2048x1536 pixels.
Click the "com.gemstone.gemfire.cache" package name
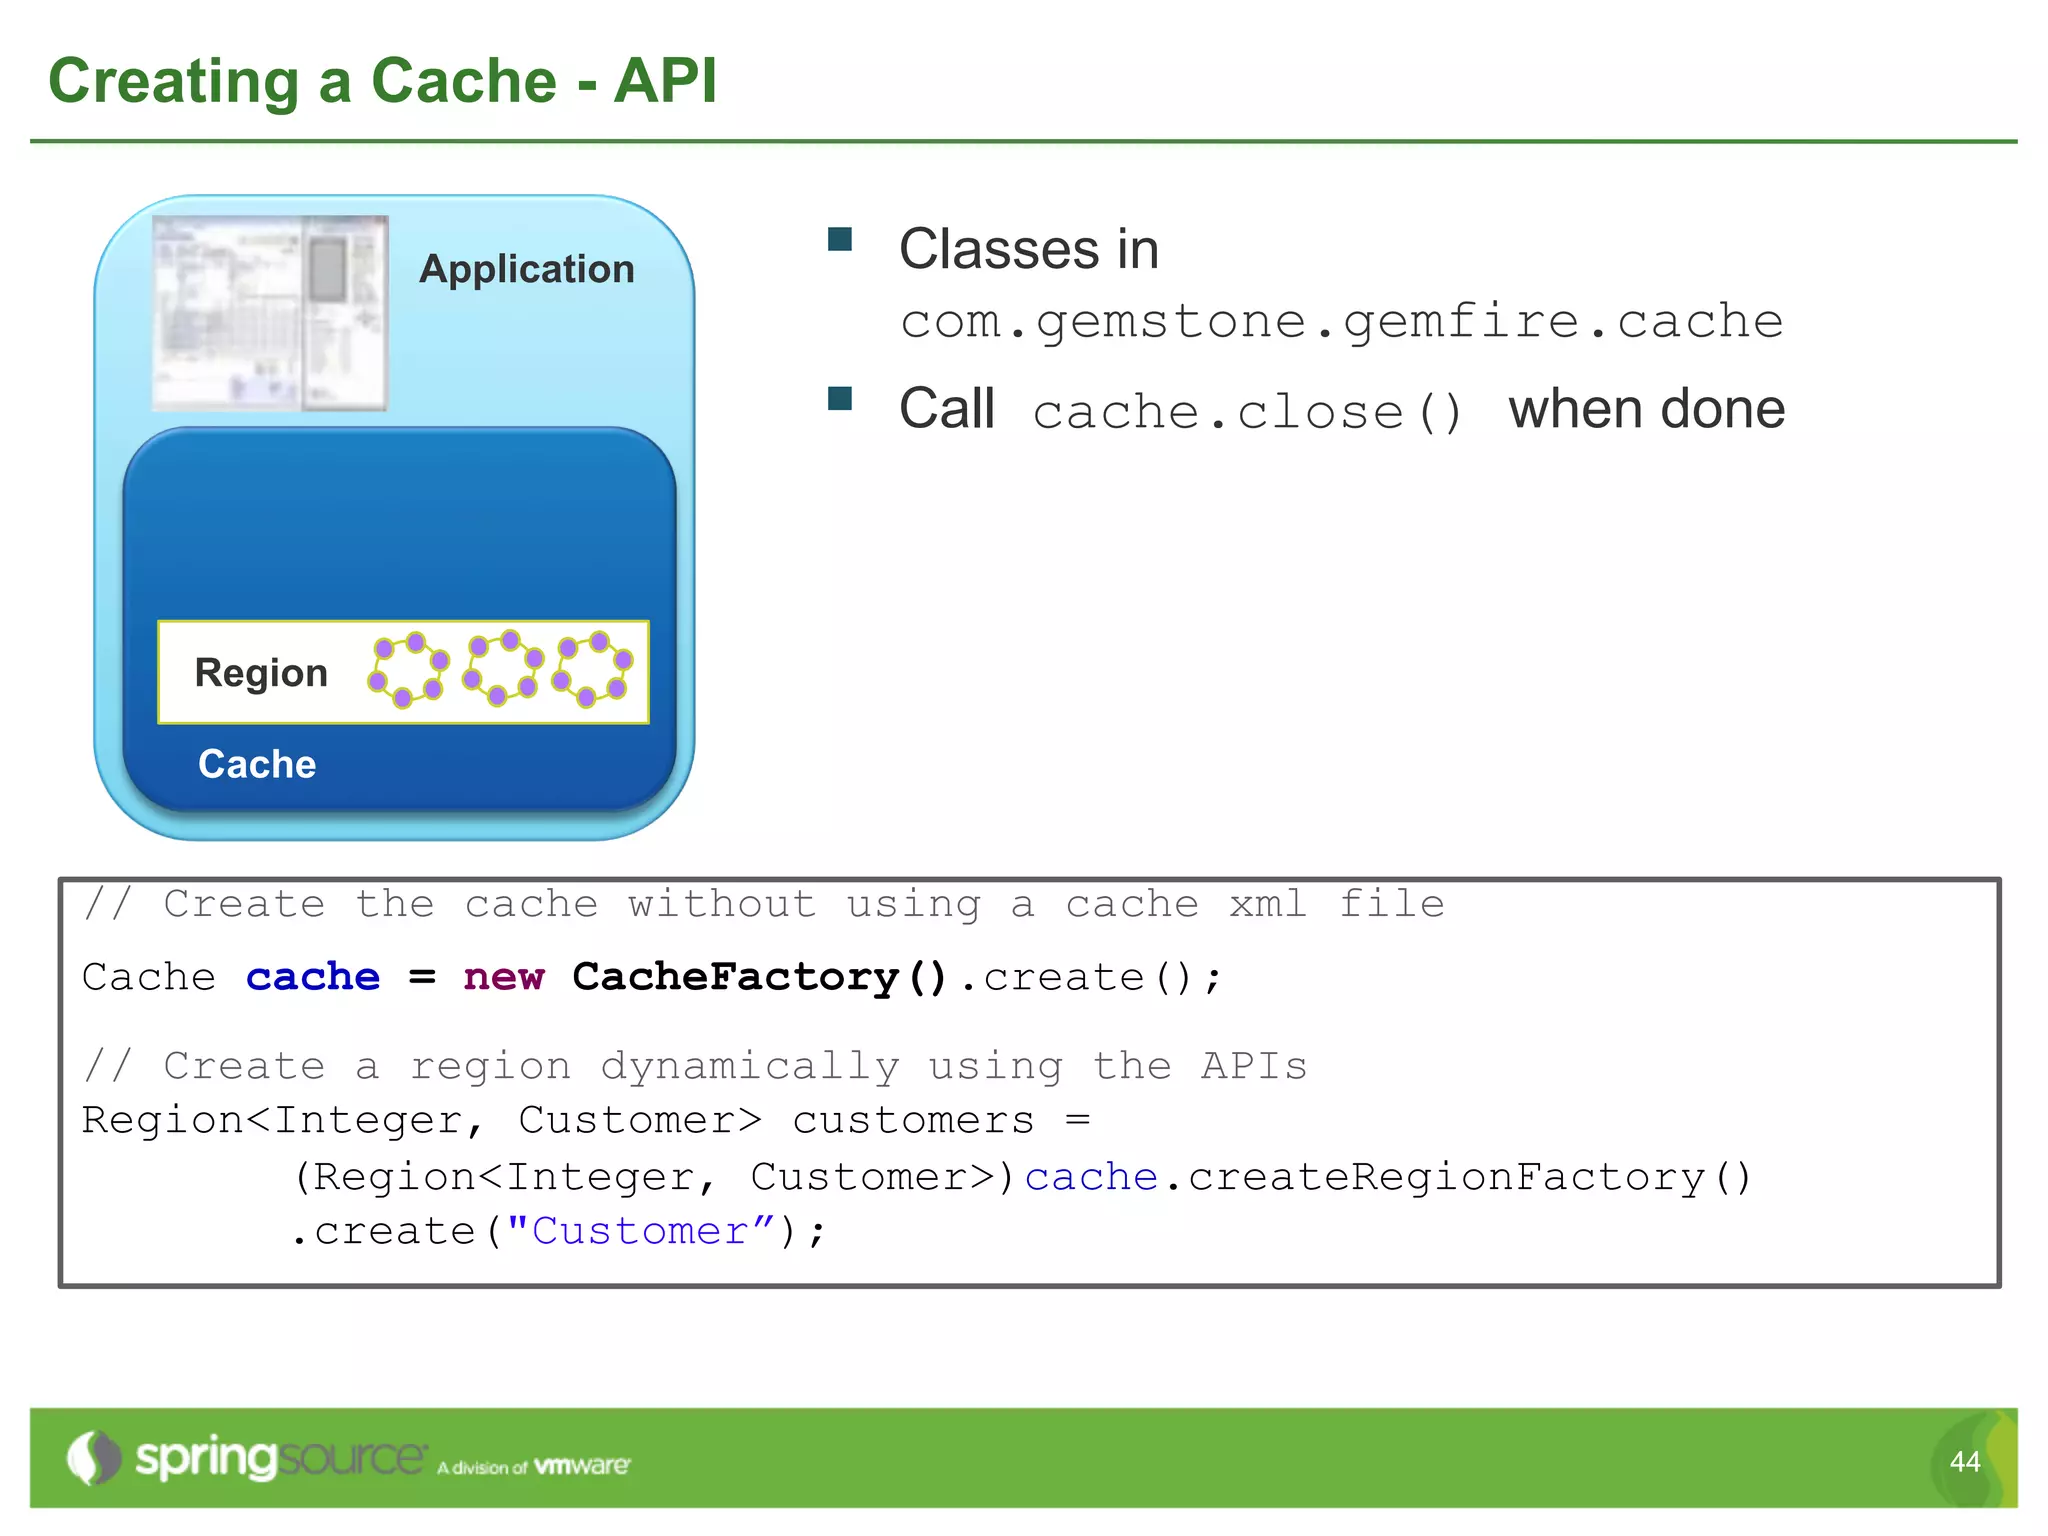tap(1342, 322)
